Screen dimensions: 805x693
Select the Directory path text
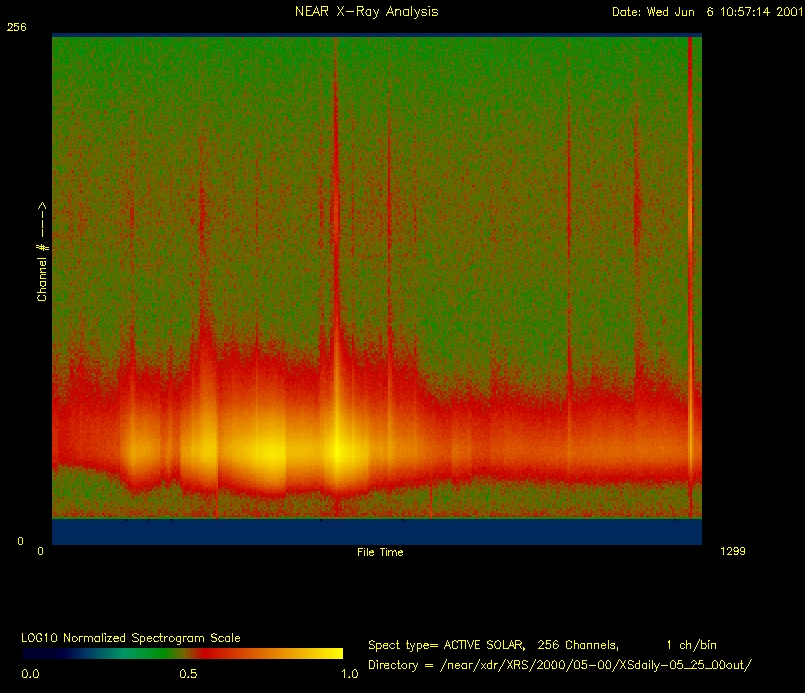click(x=559, y=665)
